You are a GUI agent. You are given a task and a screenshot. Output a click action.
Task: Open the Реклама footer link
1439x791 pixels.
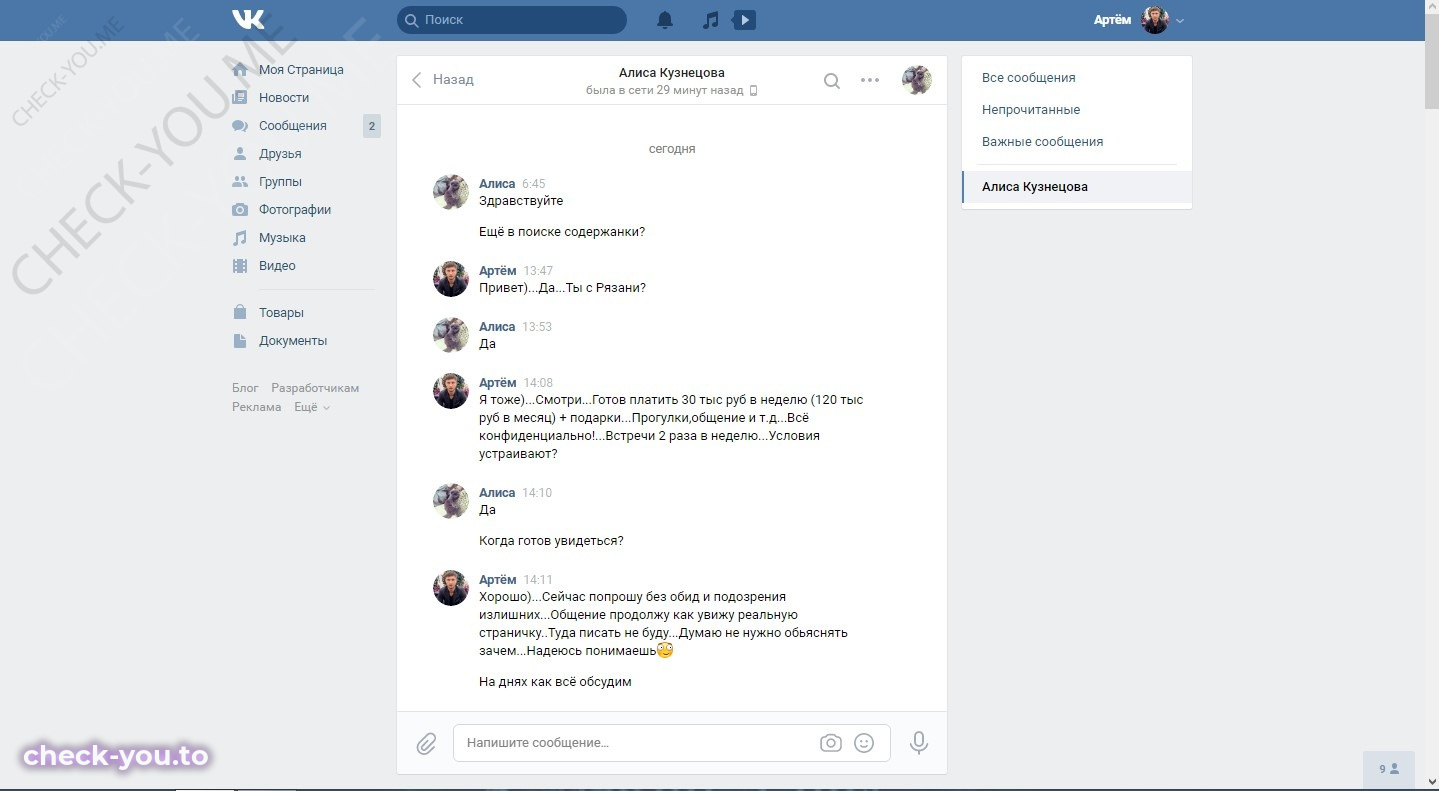[257, 407]
